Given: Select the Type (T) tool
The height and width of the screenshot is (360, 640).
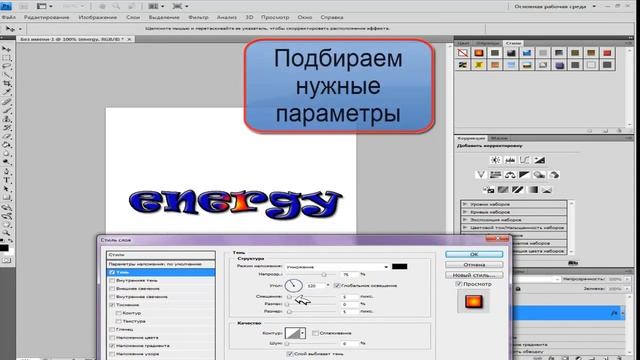Looking at the screenshot, I should pyautogui.click(x=7, y=180).
